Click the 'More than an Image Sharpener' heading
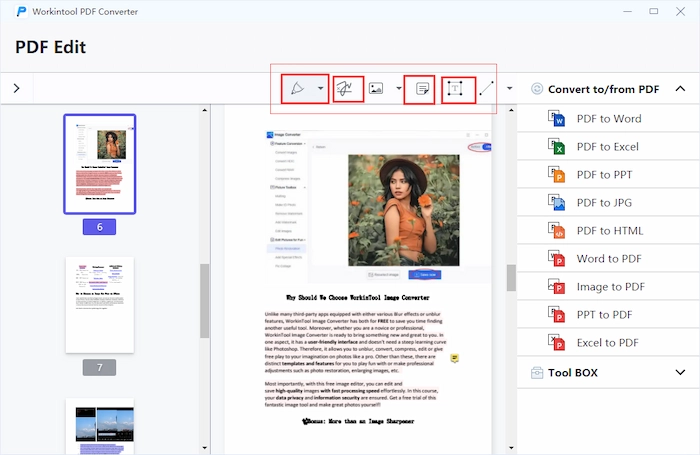 point(358,421)
